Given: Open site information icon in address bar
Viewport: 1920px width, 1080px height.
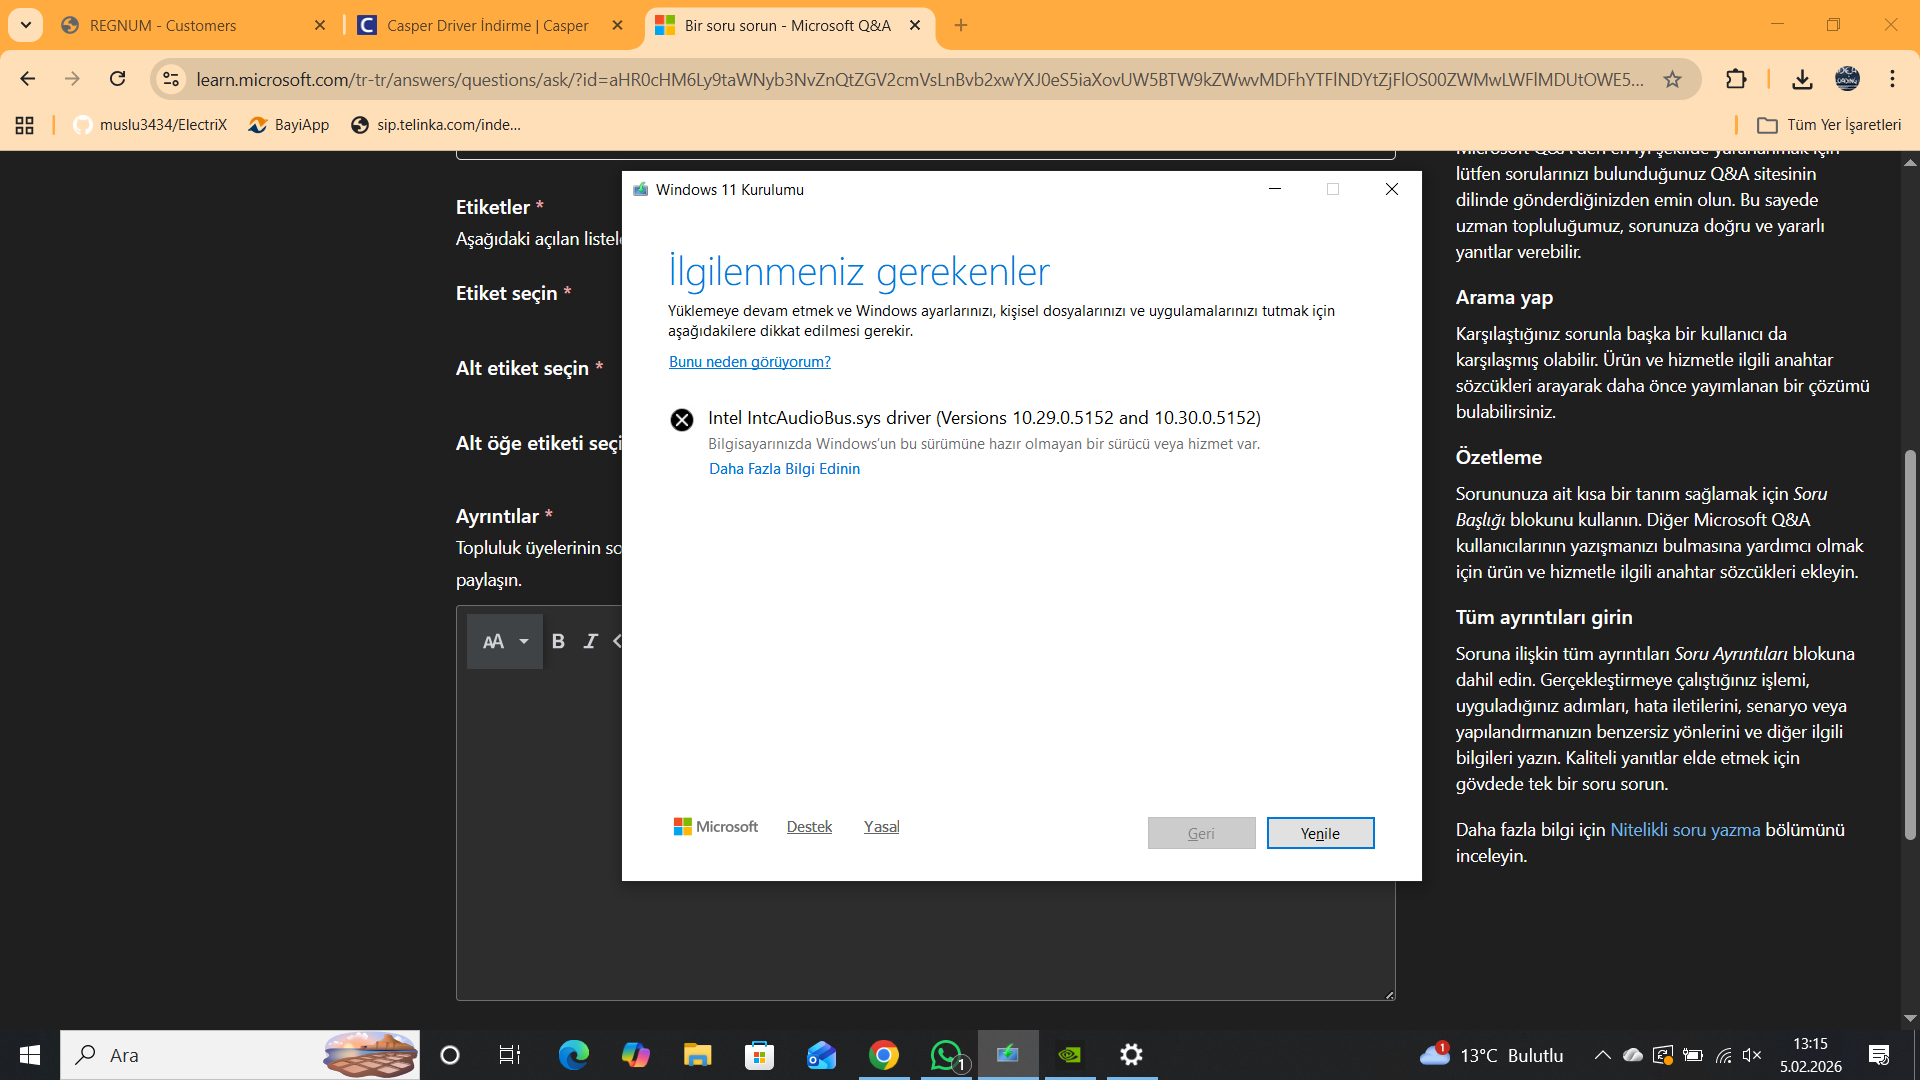Looking at the screenshot, I should pos(171,79).
